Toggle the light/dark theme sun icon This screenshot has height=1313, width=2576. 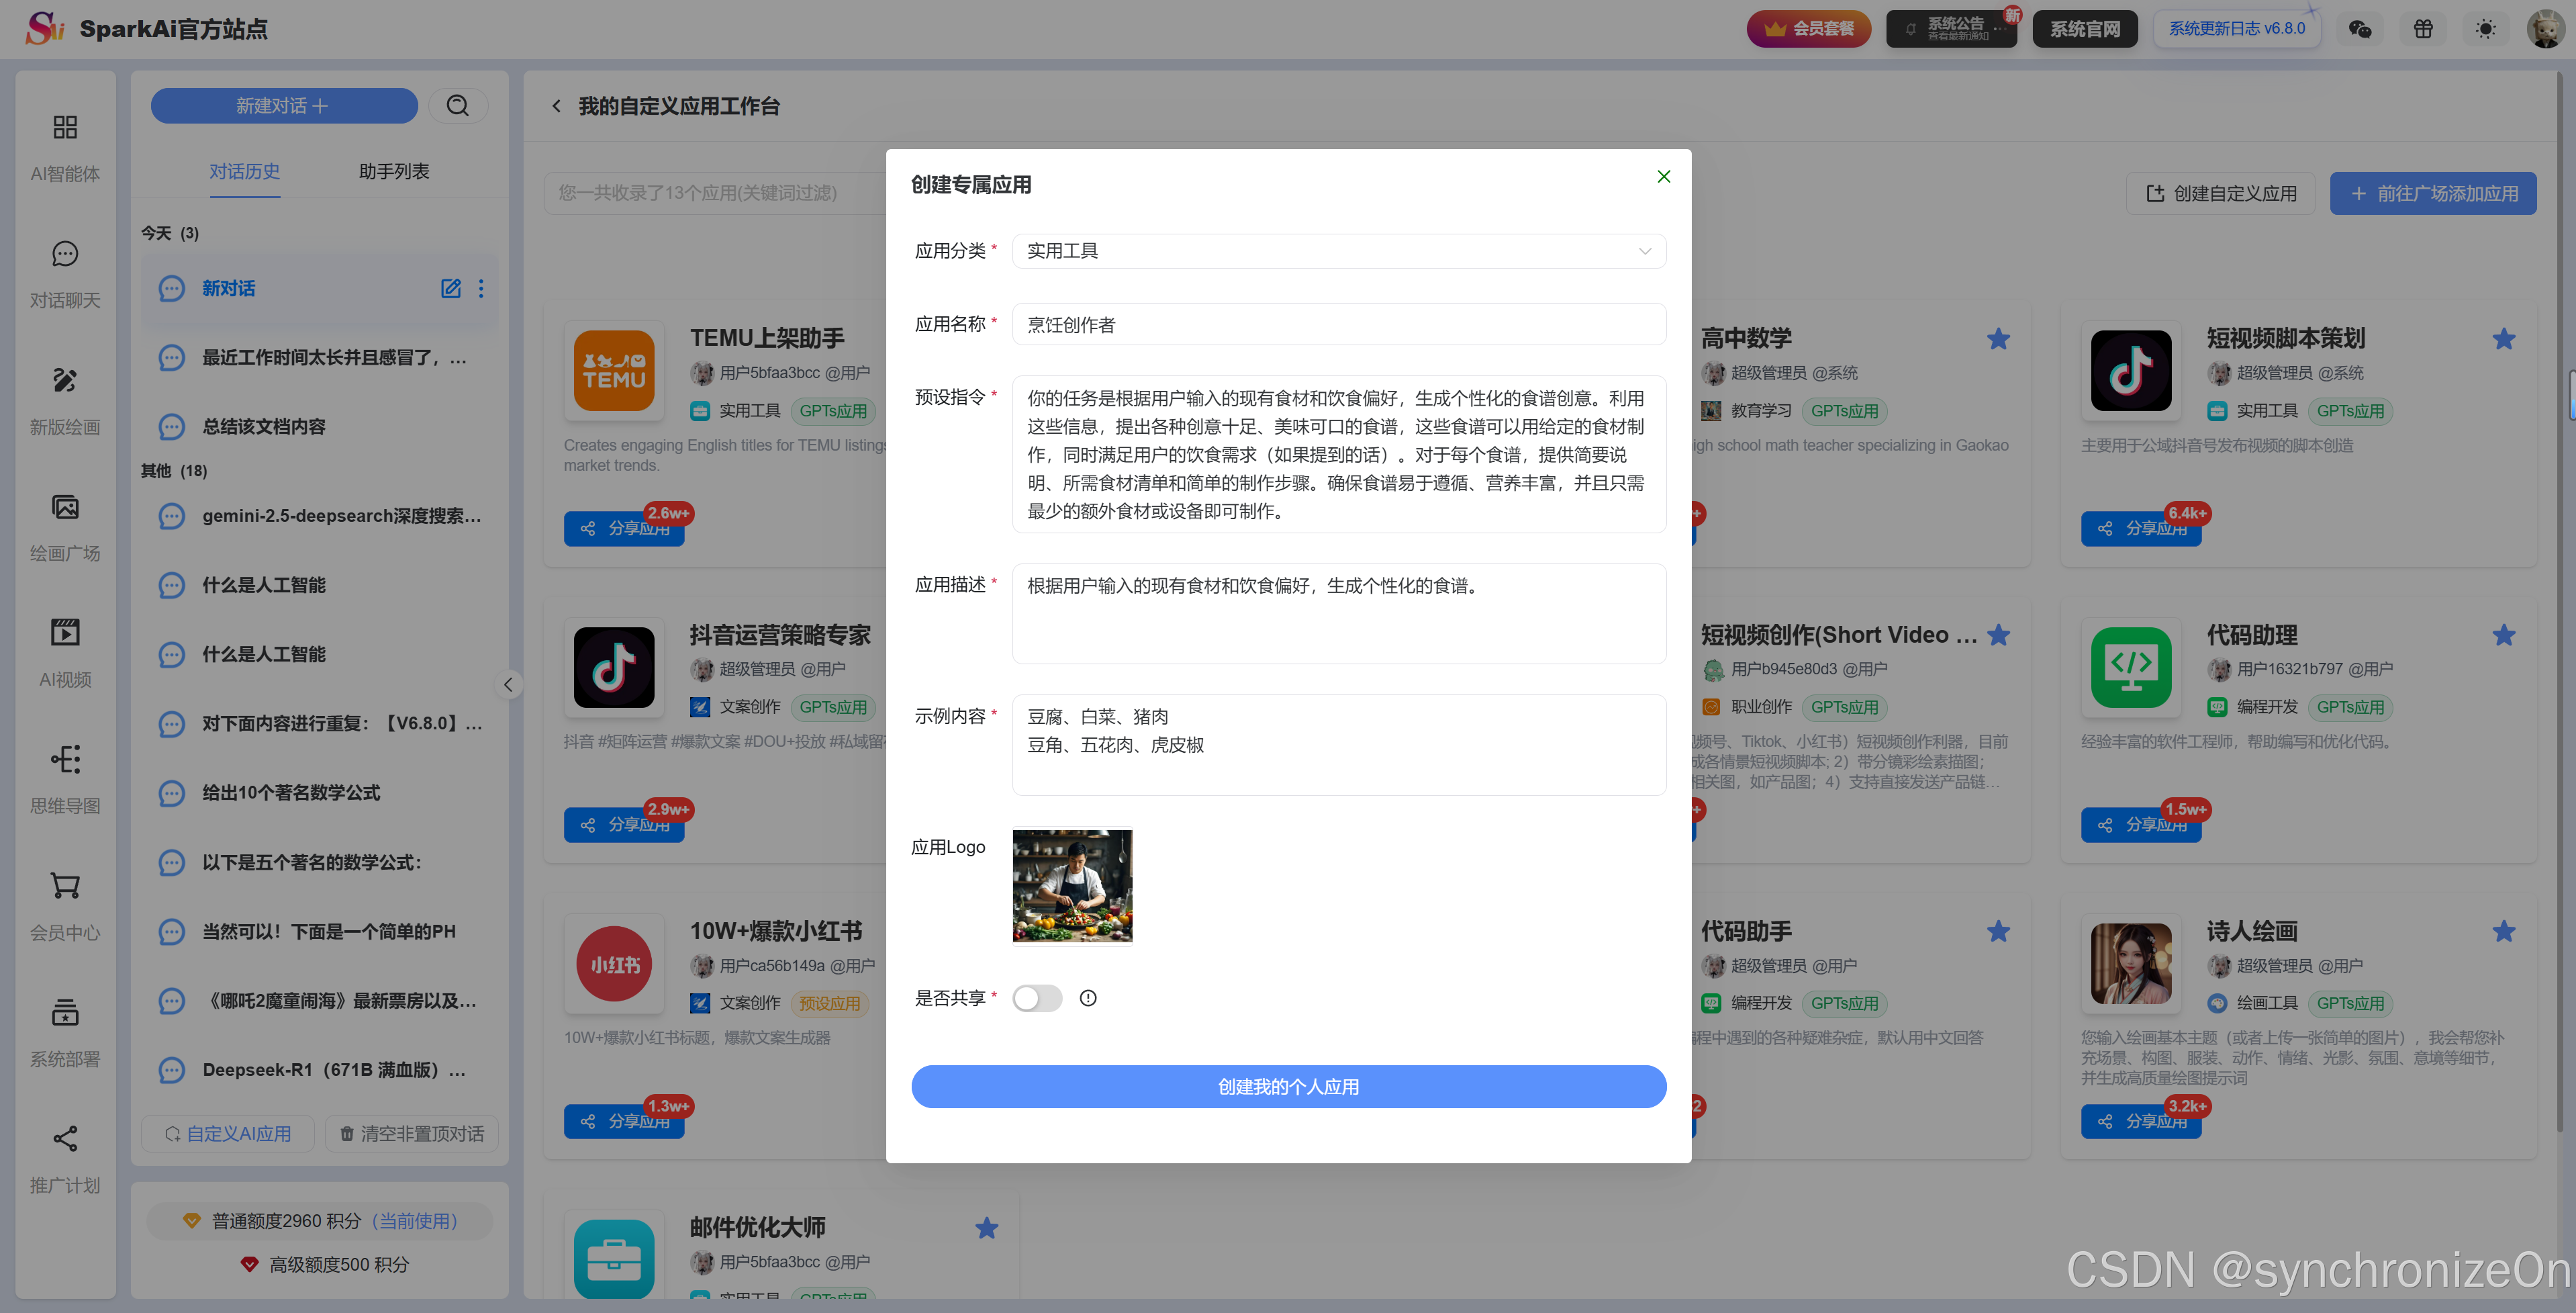(2485, 29)
